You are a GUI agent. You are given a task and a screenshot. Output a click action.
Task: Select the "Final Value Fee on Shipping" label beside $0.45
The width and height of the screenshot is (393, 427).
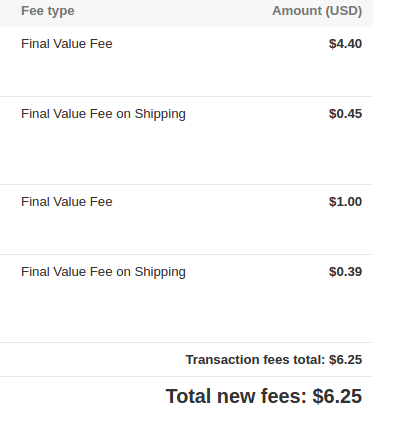pos(103,114)
